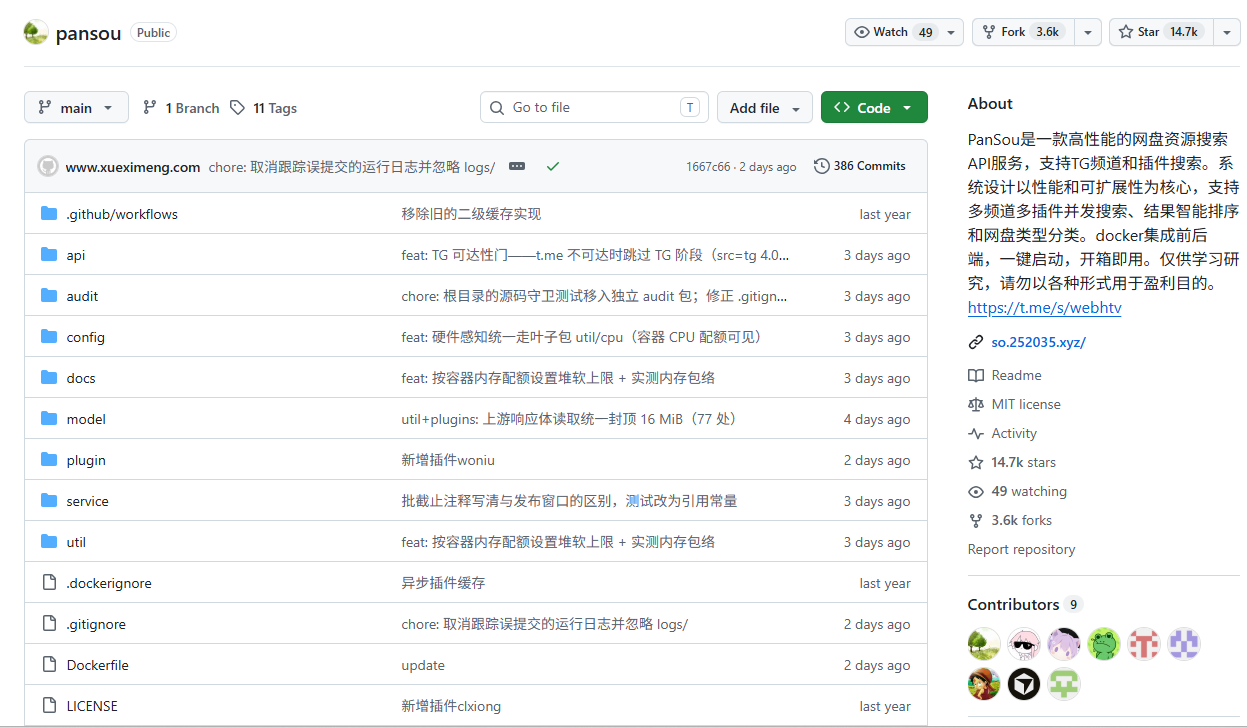
Task: Open the '新增插件woniu' commit message
Action: [x=448, y=460]
